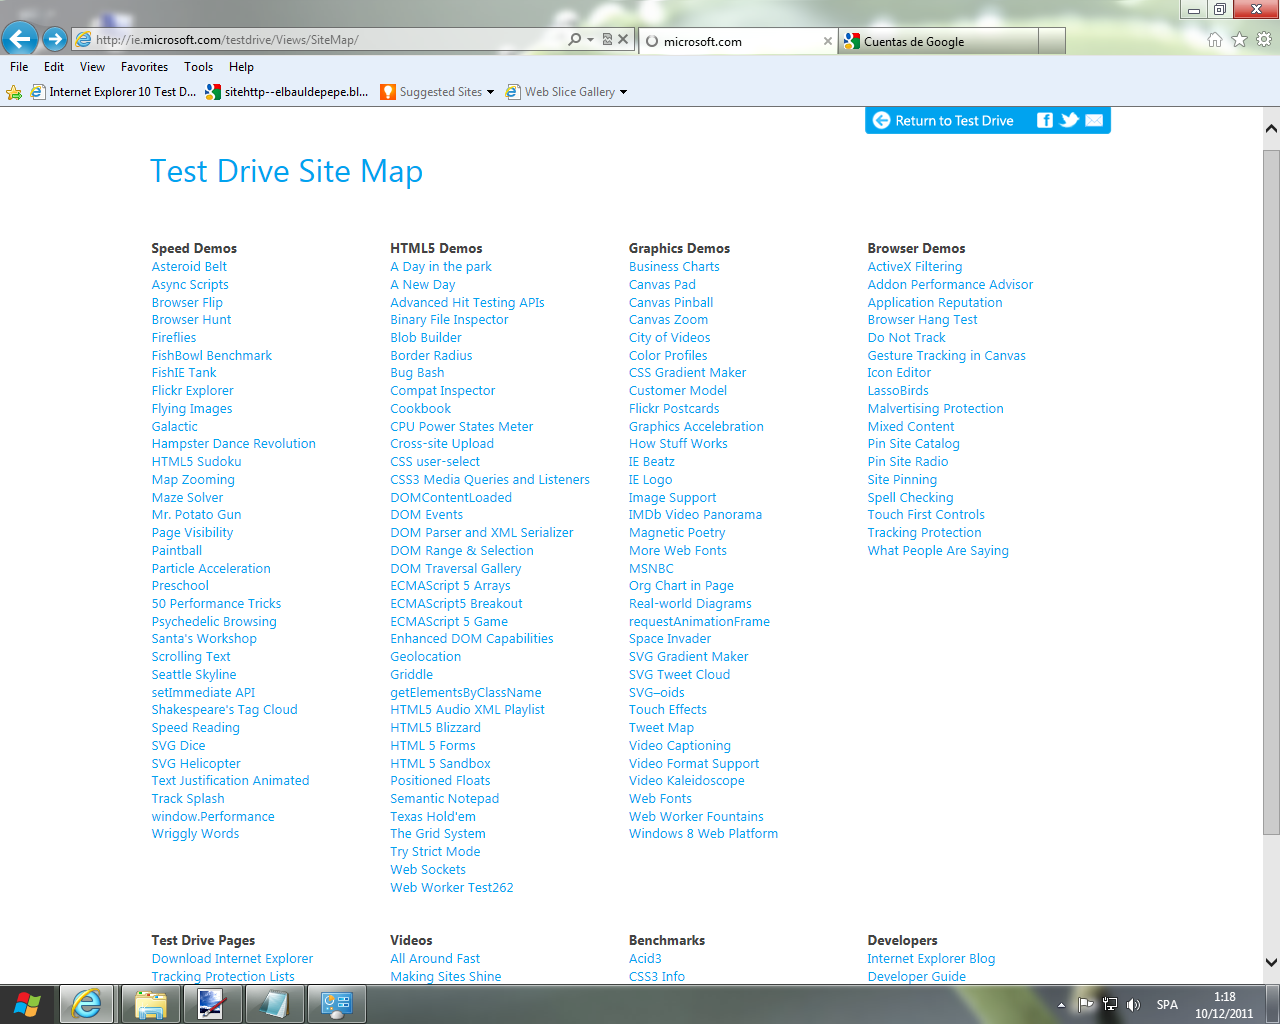Click the Compatibility View icon in address bar
The height and width of the screenshot is (1024, 1280).
[x=607, y=39]
